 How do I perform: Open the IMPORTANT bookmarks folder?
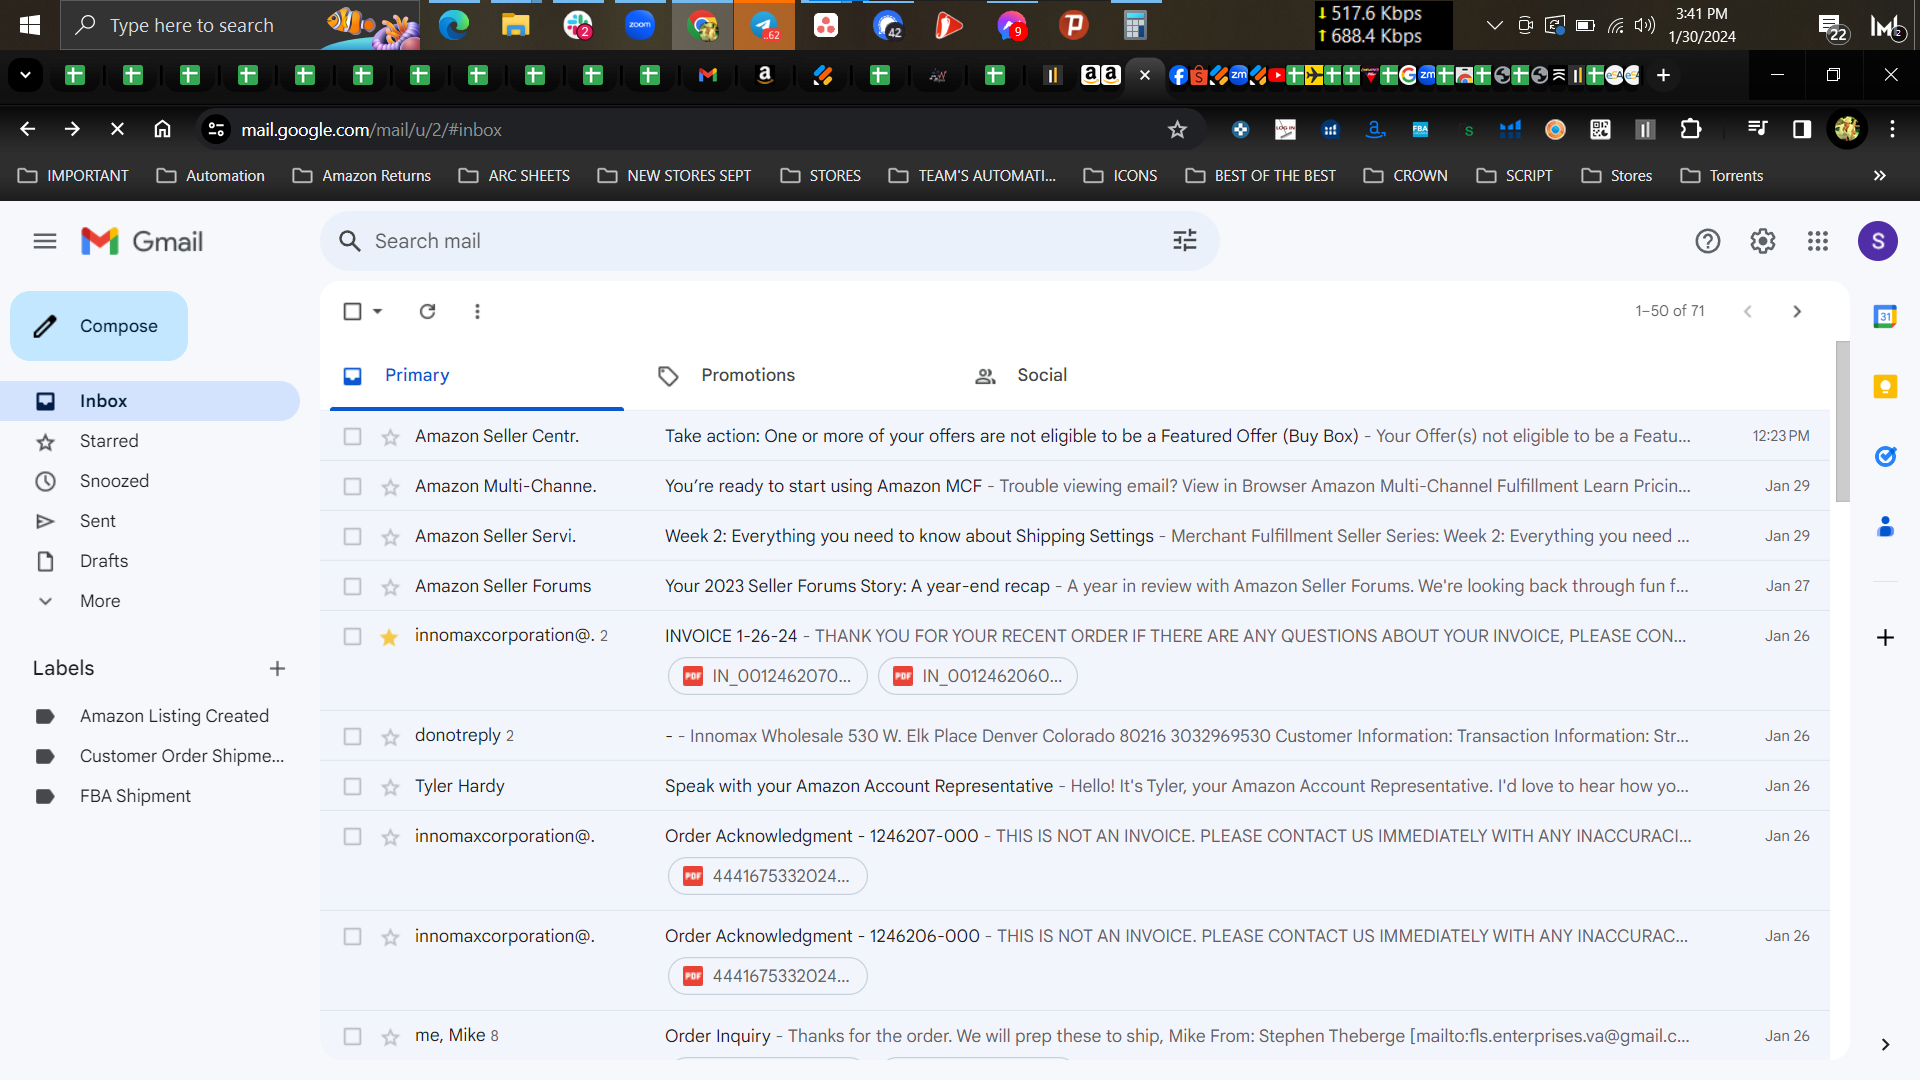73,175
